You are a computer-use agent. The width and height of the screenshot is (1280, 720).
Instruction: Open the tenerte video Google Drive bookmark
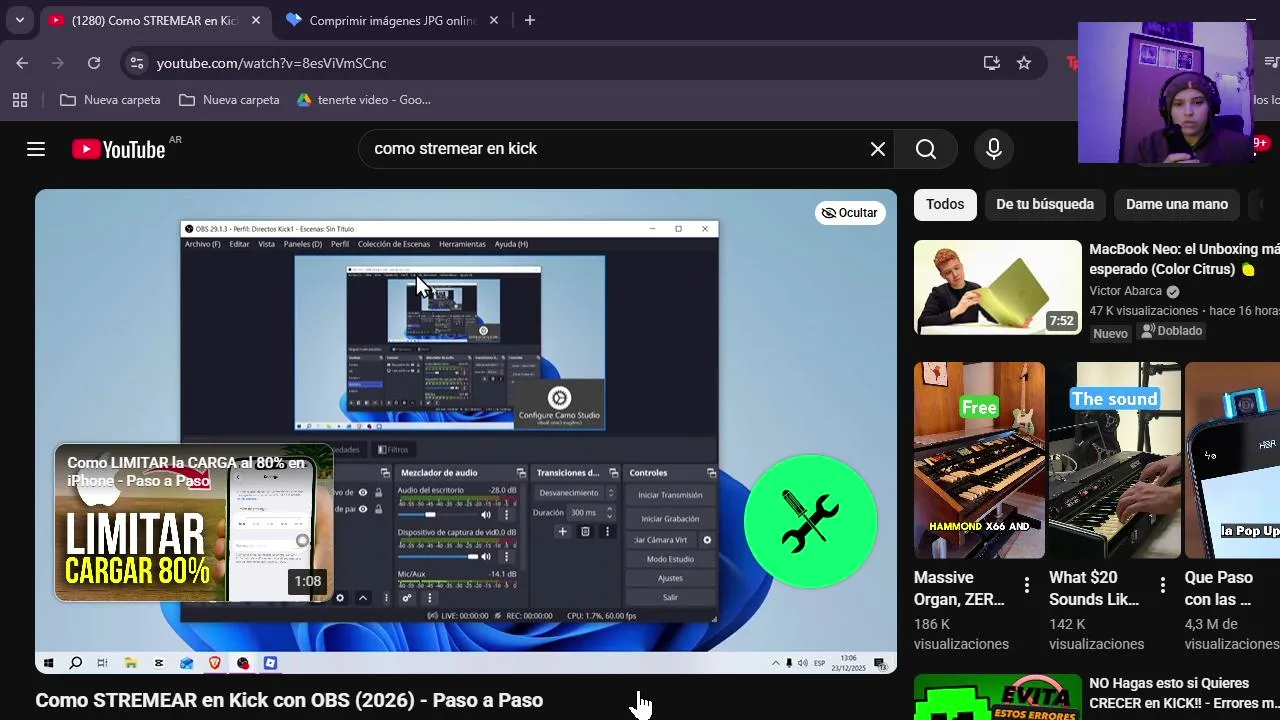pos(364,100)
